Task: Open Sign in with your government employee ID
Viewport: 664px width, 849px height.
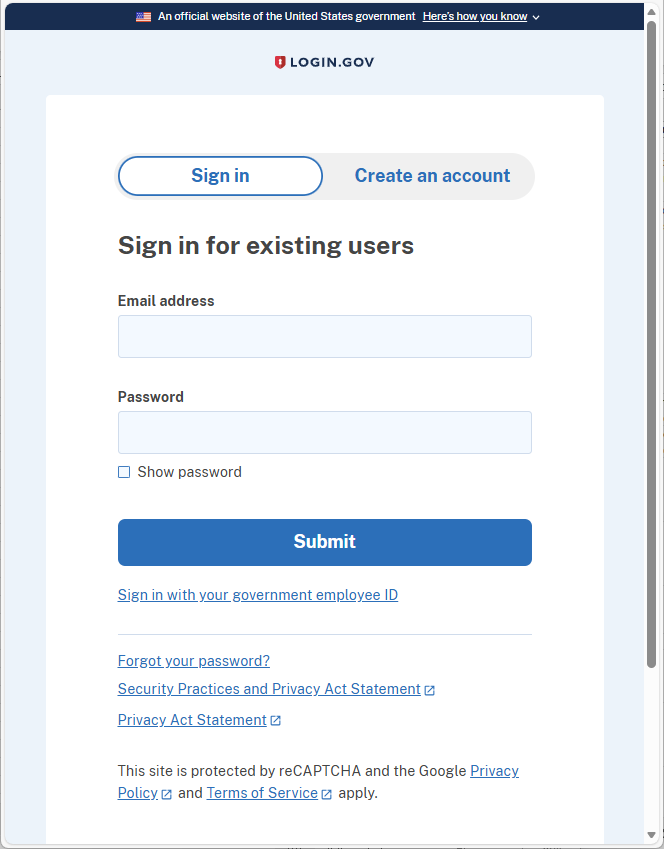Action: coord(258,595)
